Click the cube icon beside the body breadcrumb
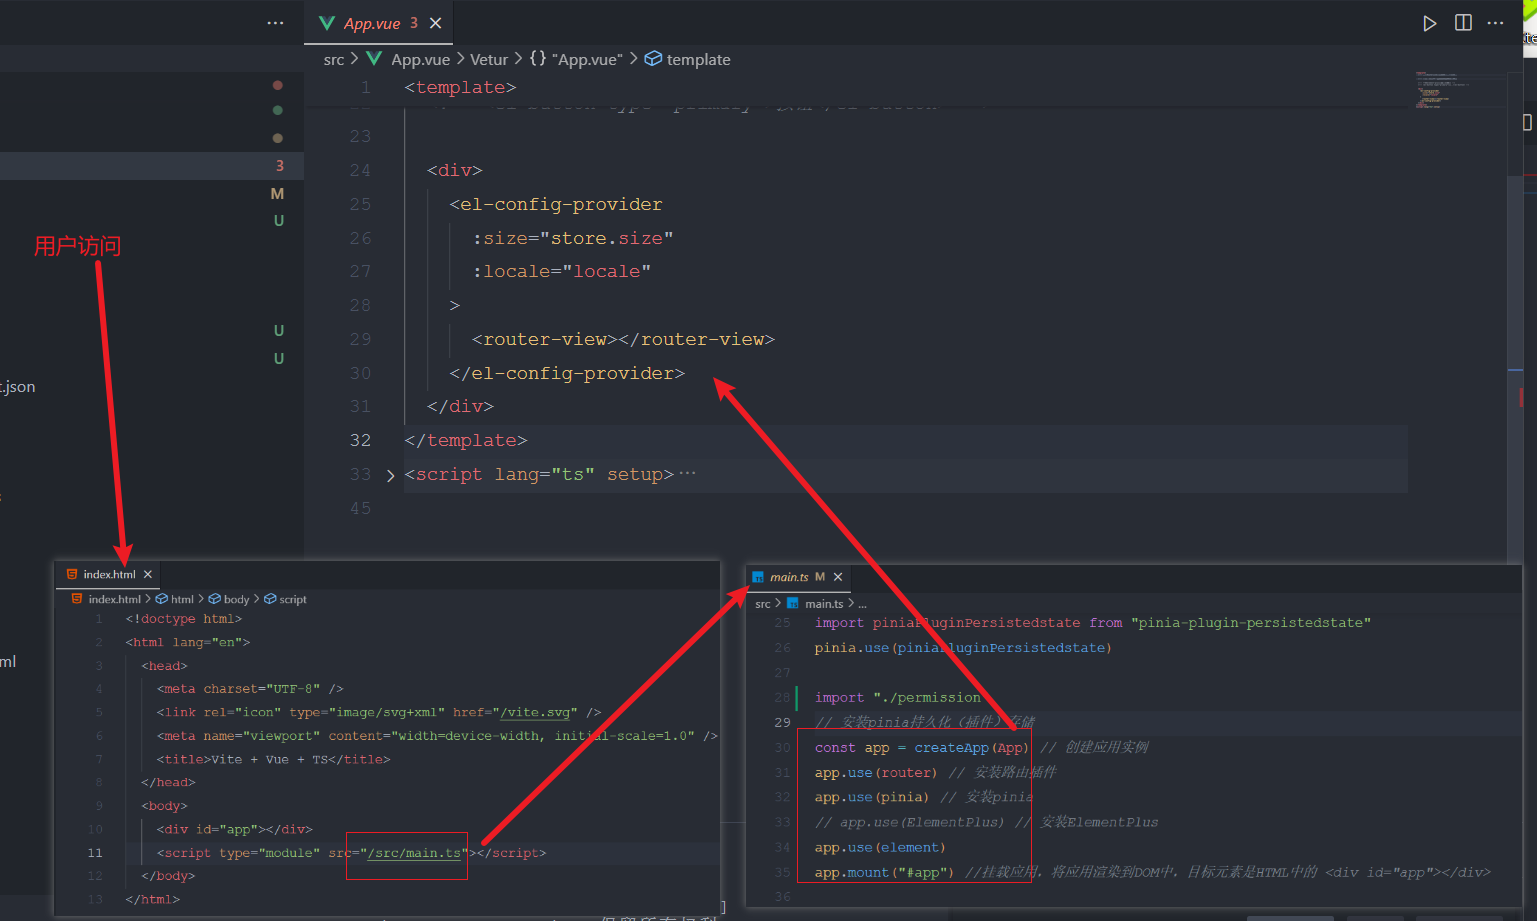This screenshot has height=921, width=1537. click(214, 599)
